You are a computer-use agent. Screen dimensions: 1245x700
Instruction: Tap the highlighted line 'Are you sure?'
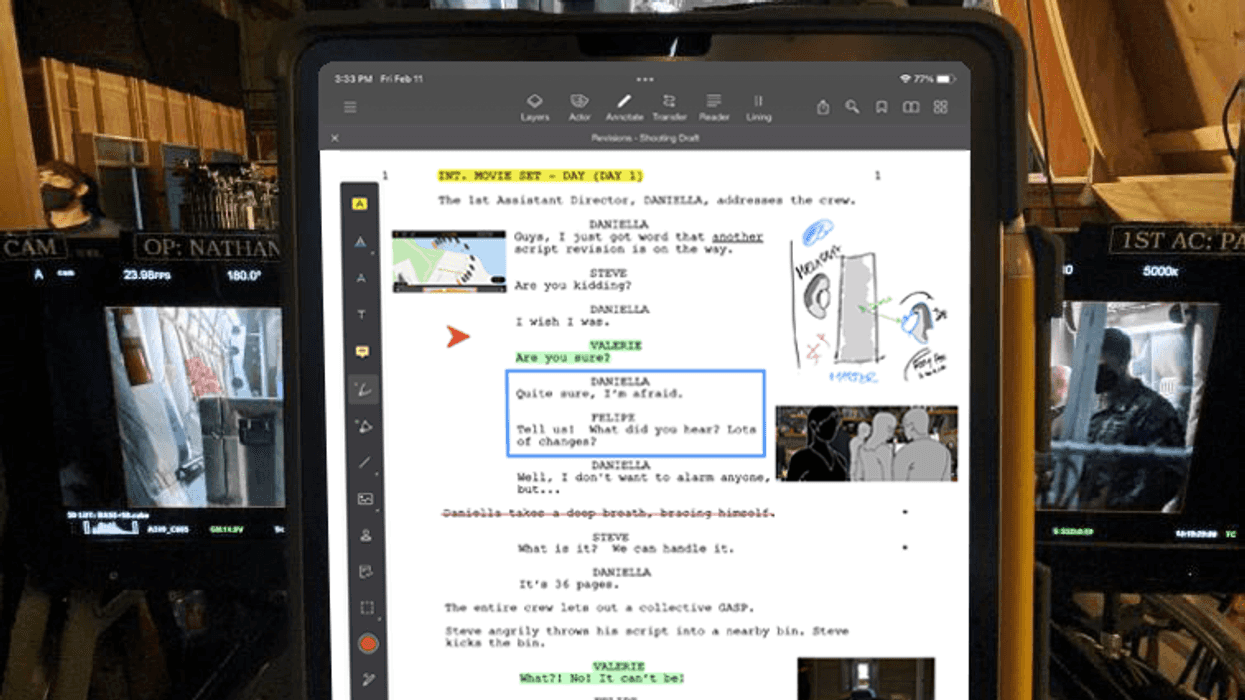pos(562,357)
